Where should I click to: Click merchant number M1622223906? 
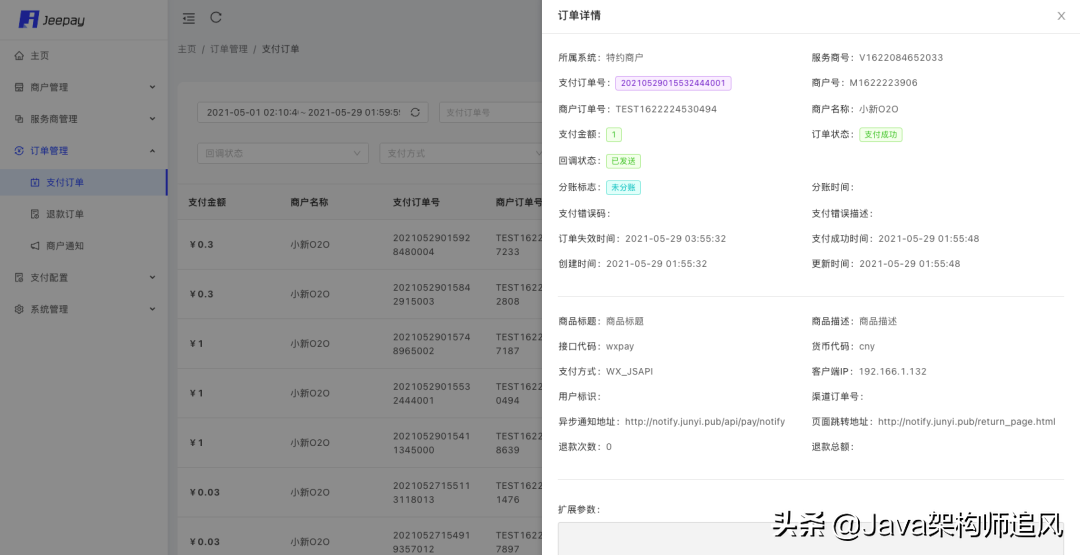click(883, 83)
